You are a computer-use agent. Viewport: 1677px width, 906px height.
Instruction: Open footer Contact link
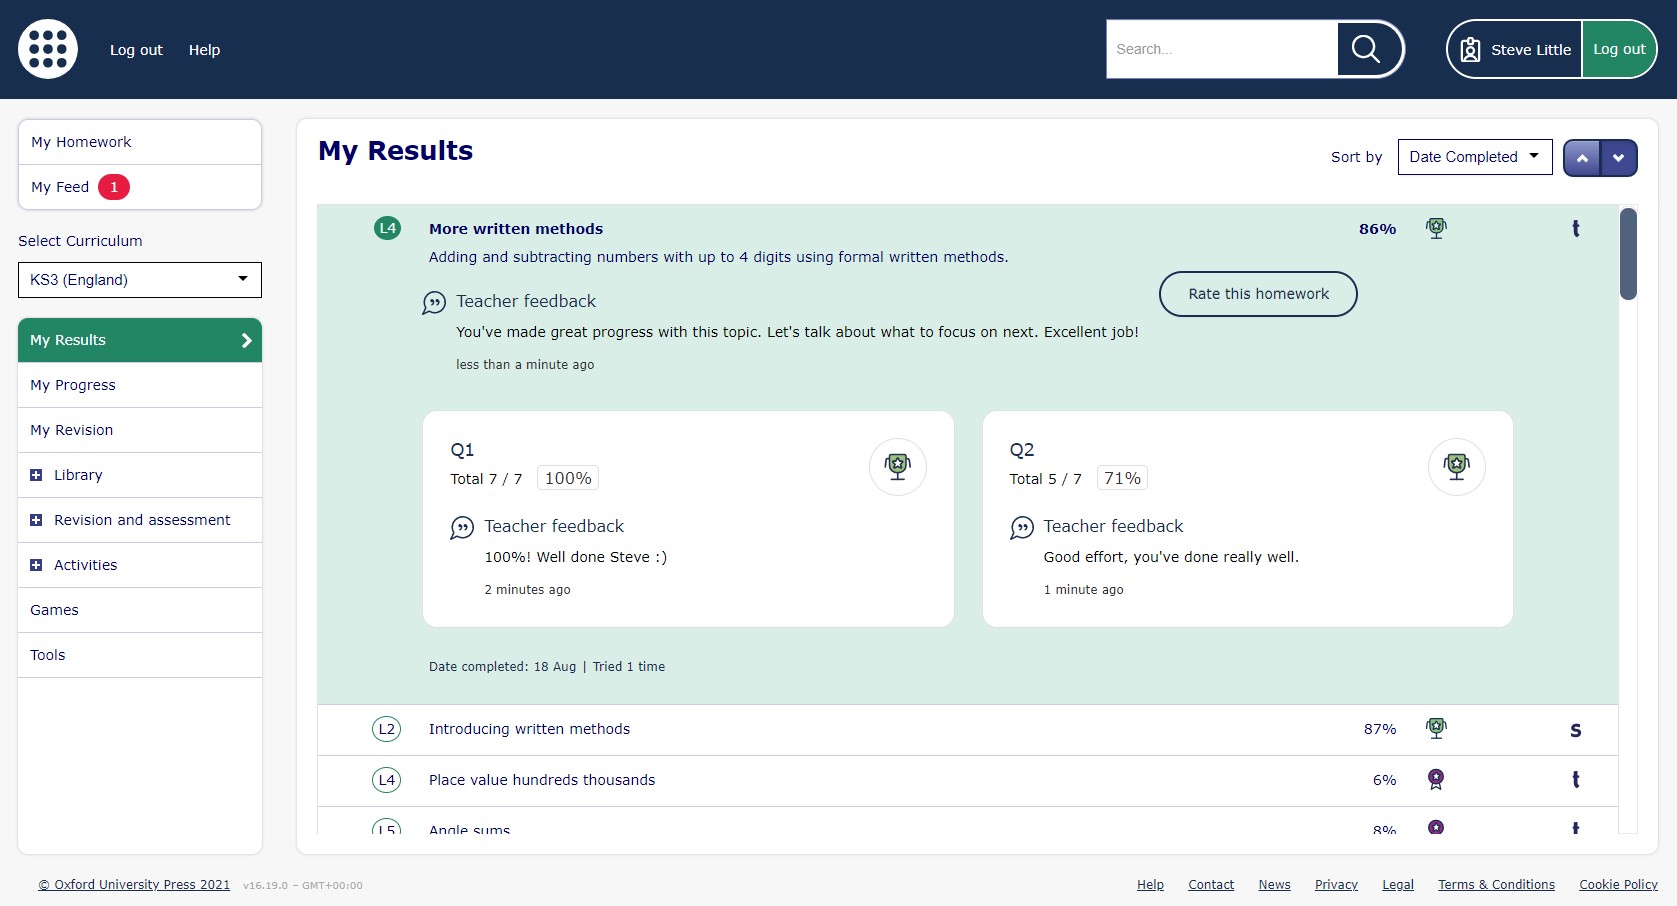coord(1211,885)
